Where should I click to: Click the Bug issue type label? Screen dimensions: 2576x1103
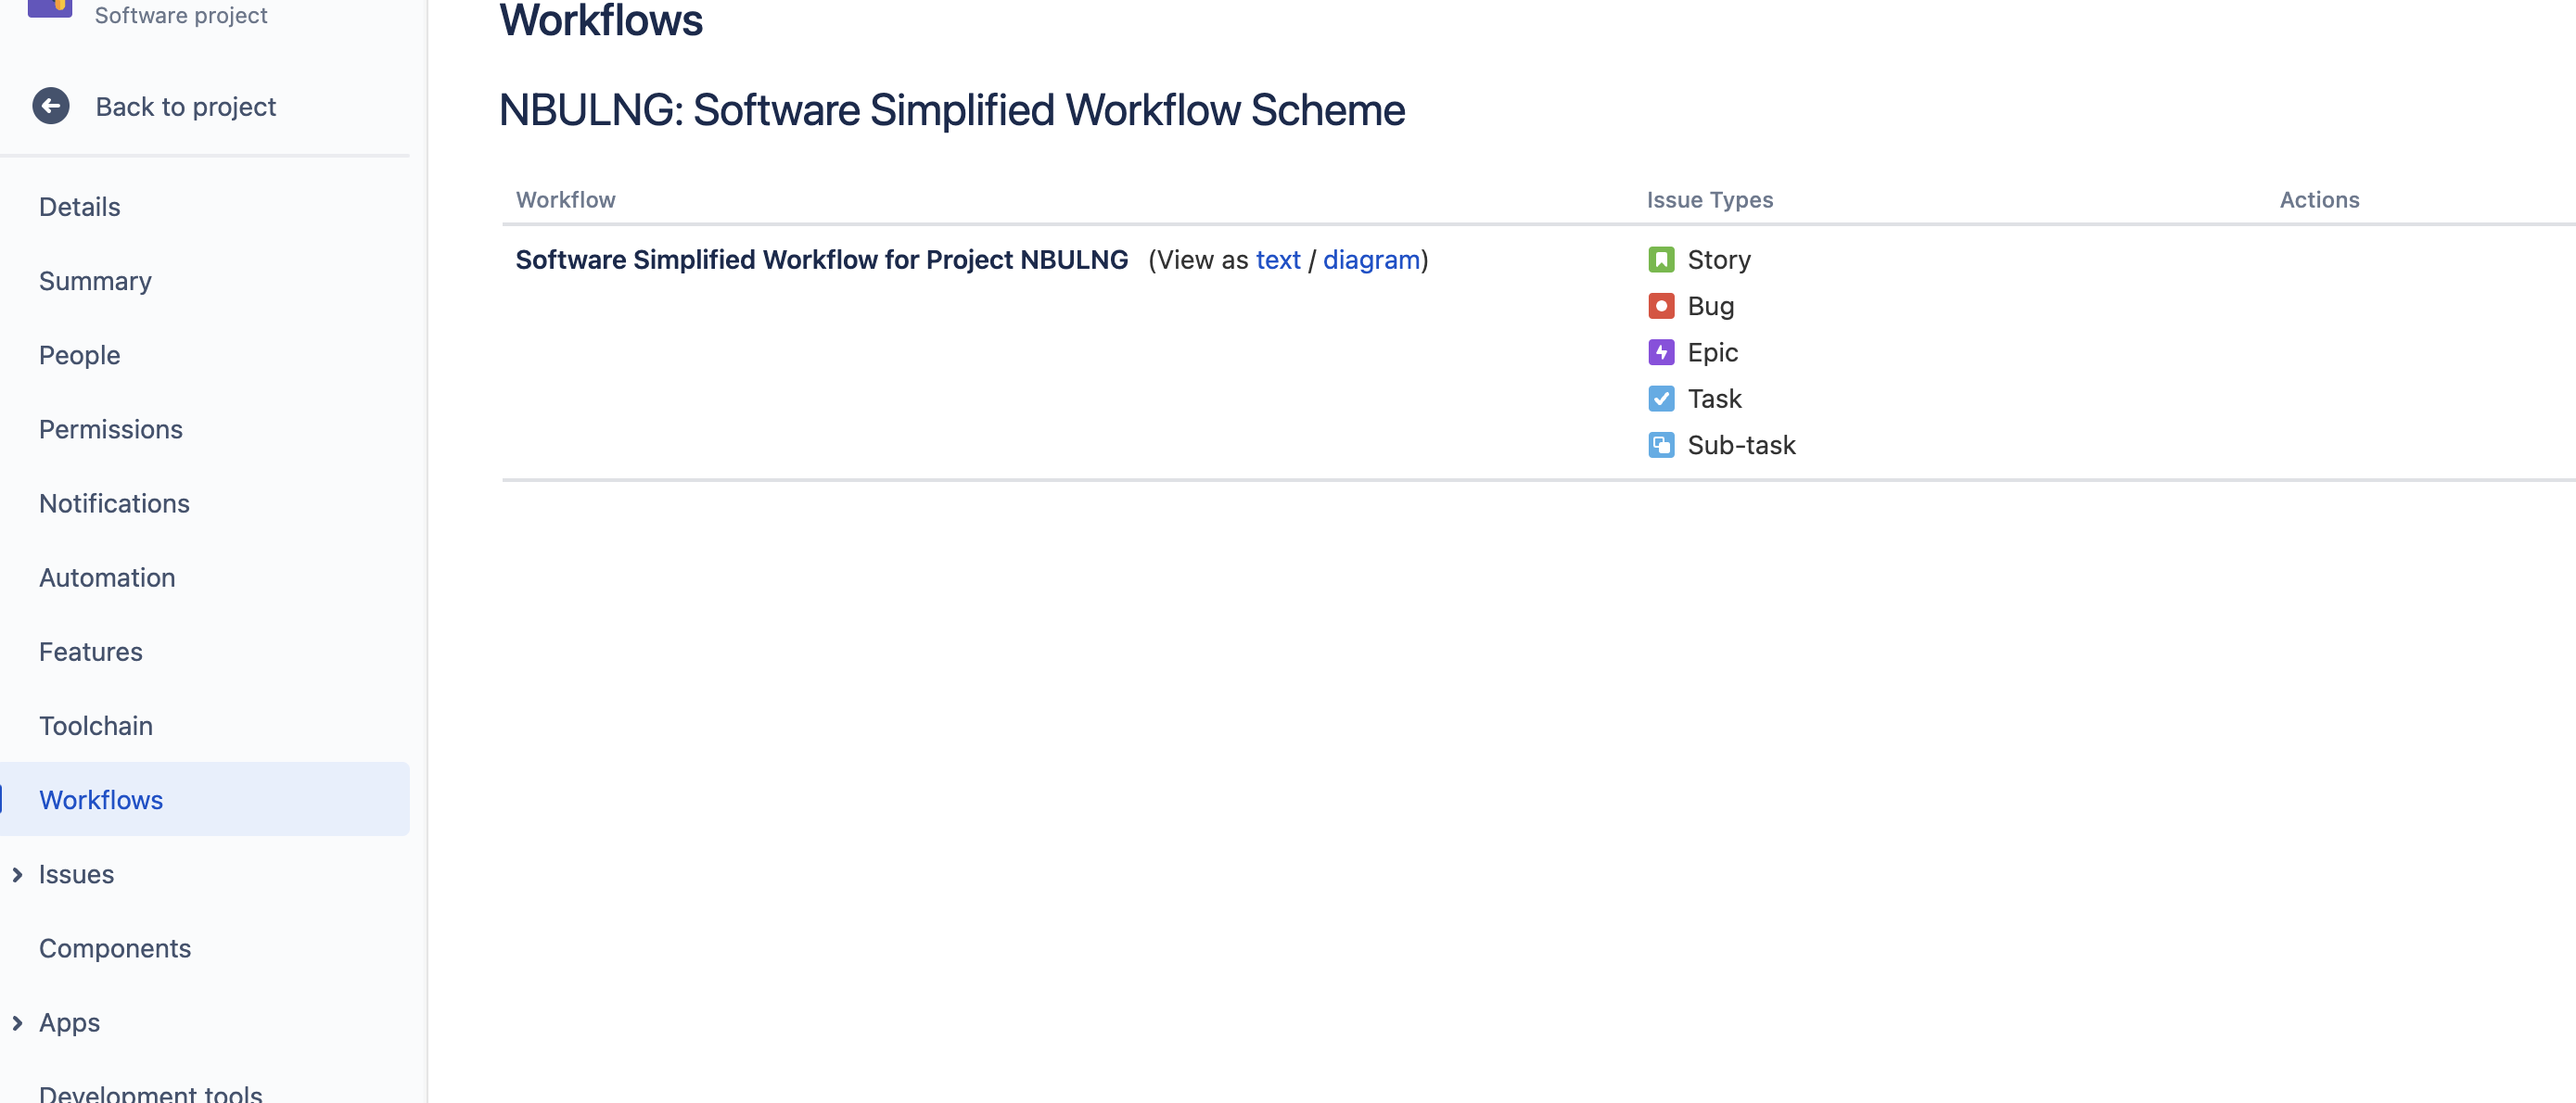tap(1710, 306)
